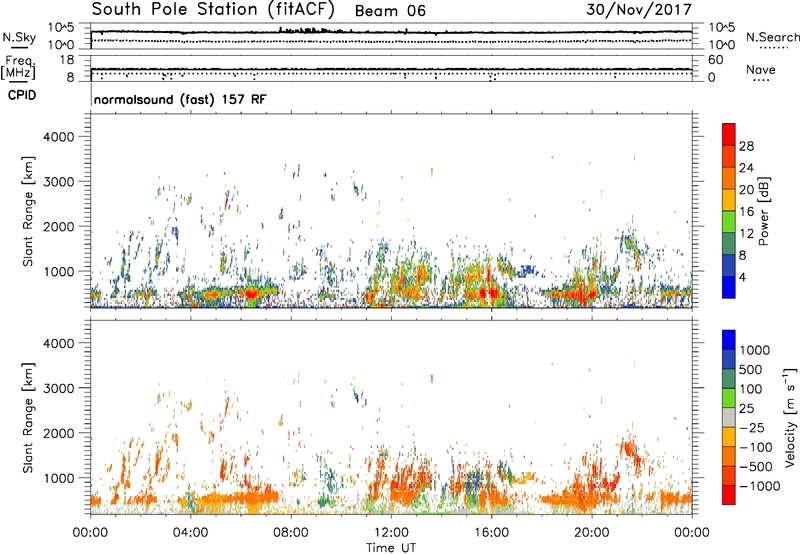Click the '12:00' time axis label
Screen dimensions: 800x554
click(391, 533)
